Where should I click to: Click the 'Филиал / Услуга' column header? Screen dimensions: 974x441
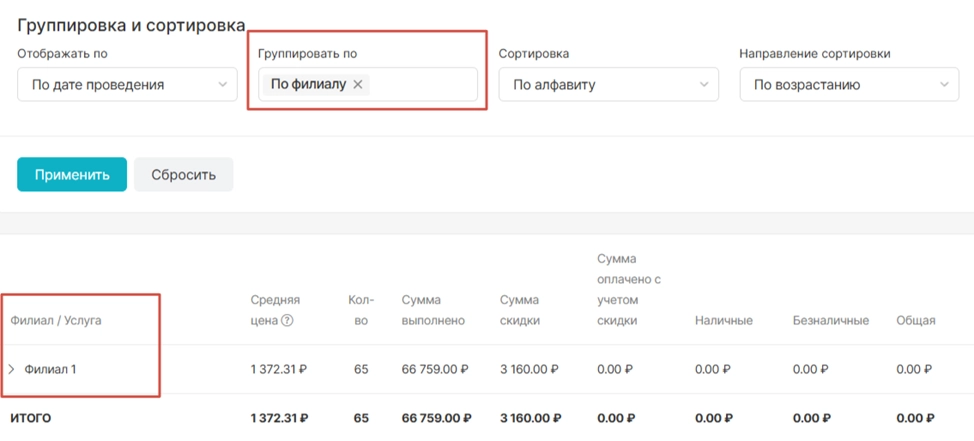(x=56, y=321)
